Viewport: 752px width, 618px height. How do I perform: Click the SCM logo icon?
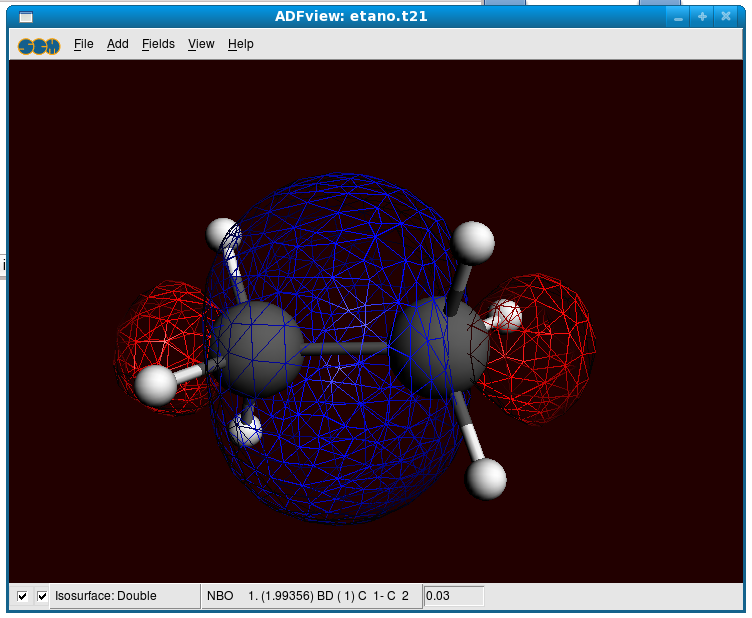[x=39, y=44]
